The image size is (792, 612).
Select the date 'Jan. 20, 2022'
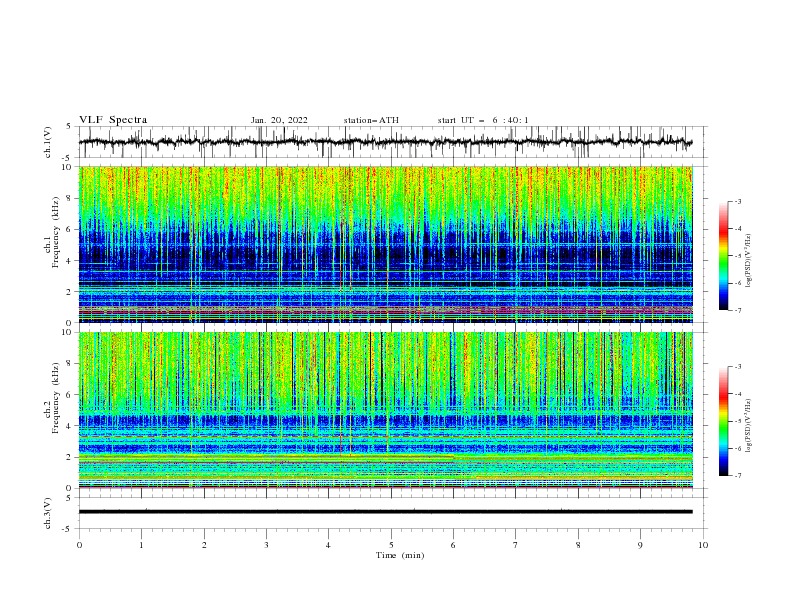tap(279, 120)
